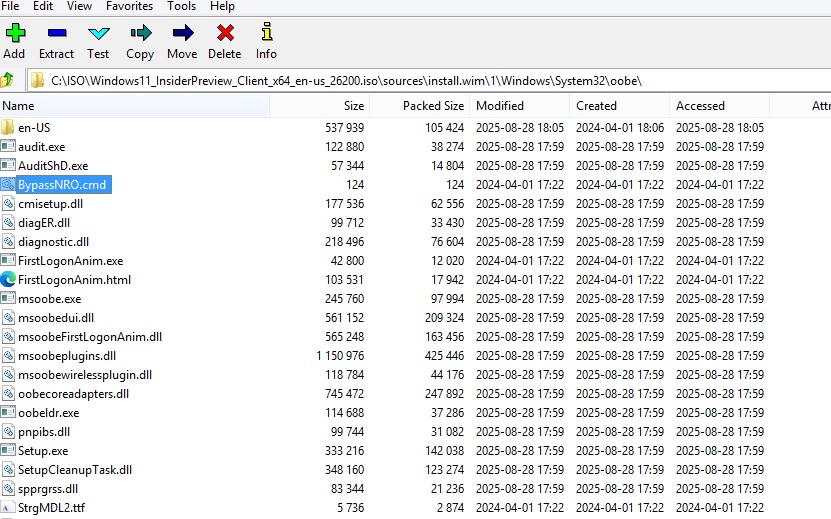Click the packed size value 209 324
831x519 pixels.
[x=444, y=318]
